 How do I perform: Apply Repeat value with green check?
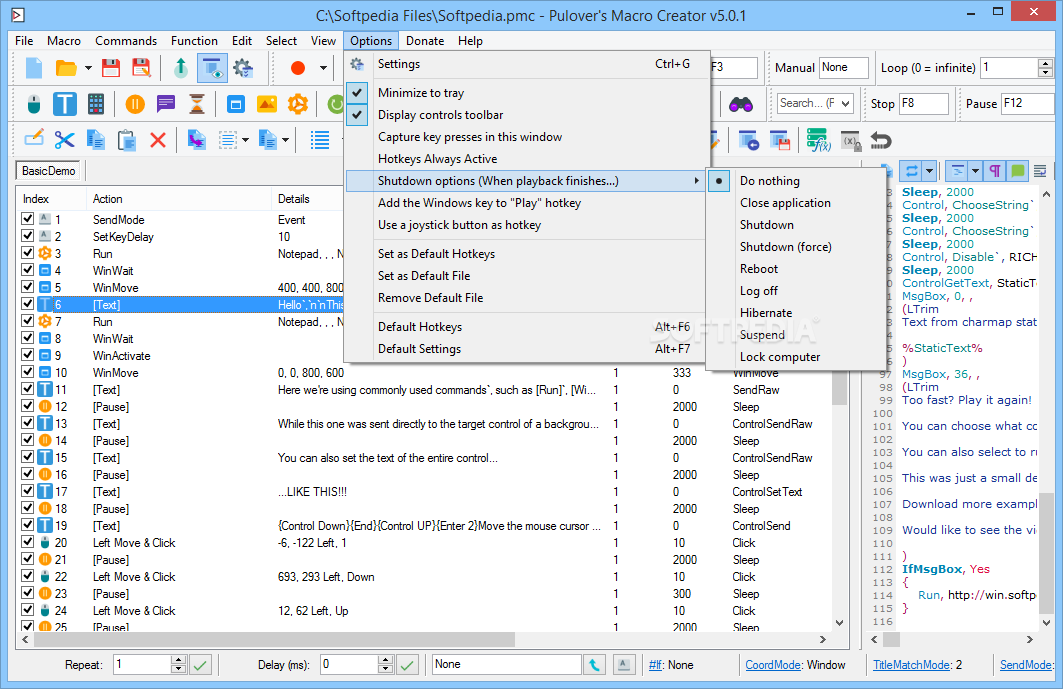tap(200, 665)
